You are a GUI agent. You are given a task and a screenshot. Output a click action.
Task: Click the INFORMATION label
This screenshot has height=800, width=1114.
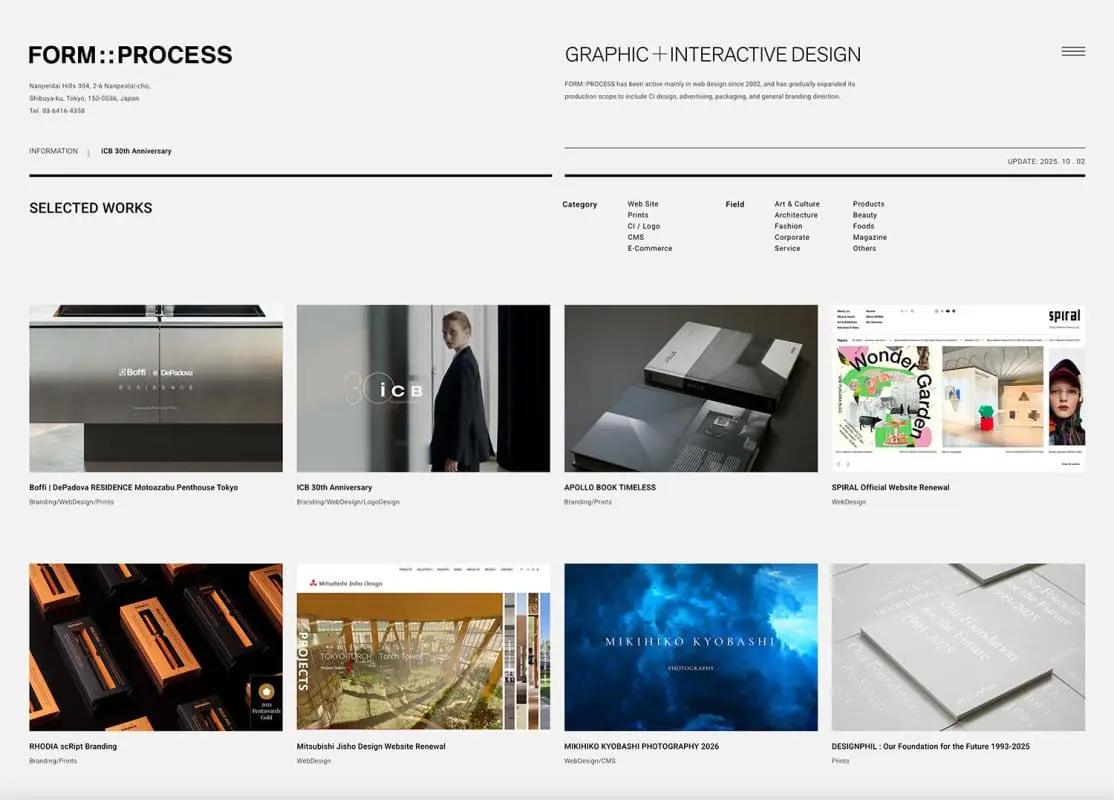(53, 151)
